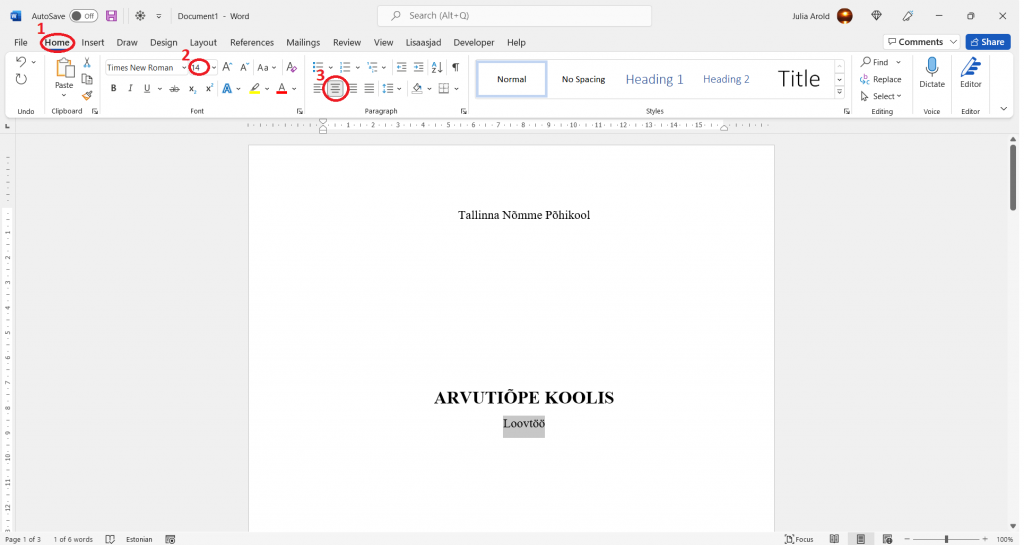The image size is (1024, 545).
Task: Enable Focus mode in the status bar
Action: pos(799,539)
